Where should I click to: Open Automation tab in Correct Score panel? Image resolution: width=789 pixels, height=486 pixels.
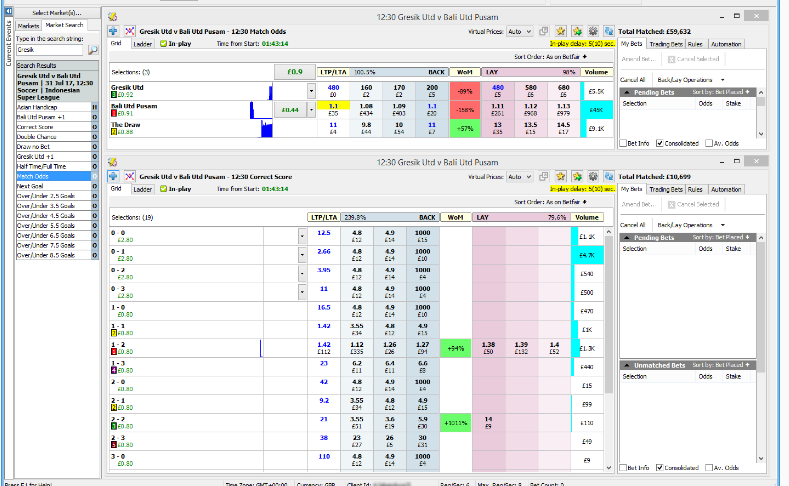tap(726, 190)
